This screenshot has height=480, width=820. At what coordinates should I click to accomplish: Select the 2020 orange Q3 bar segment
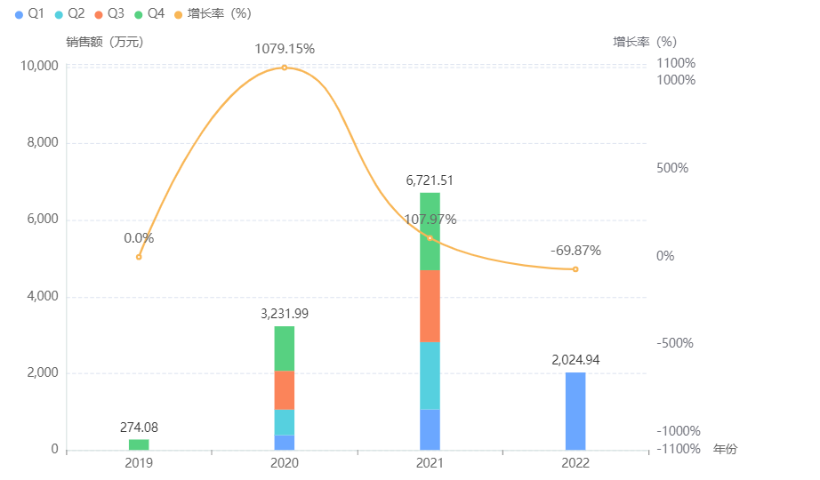(284, 390)
